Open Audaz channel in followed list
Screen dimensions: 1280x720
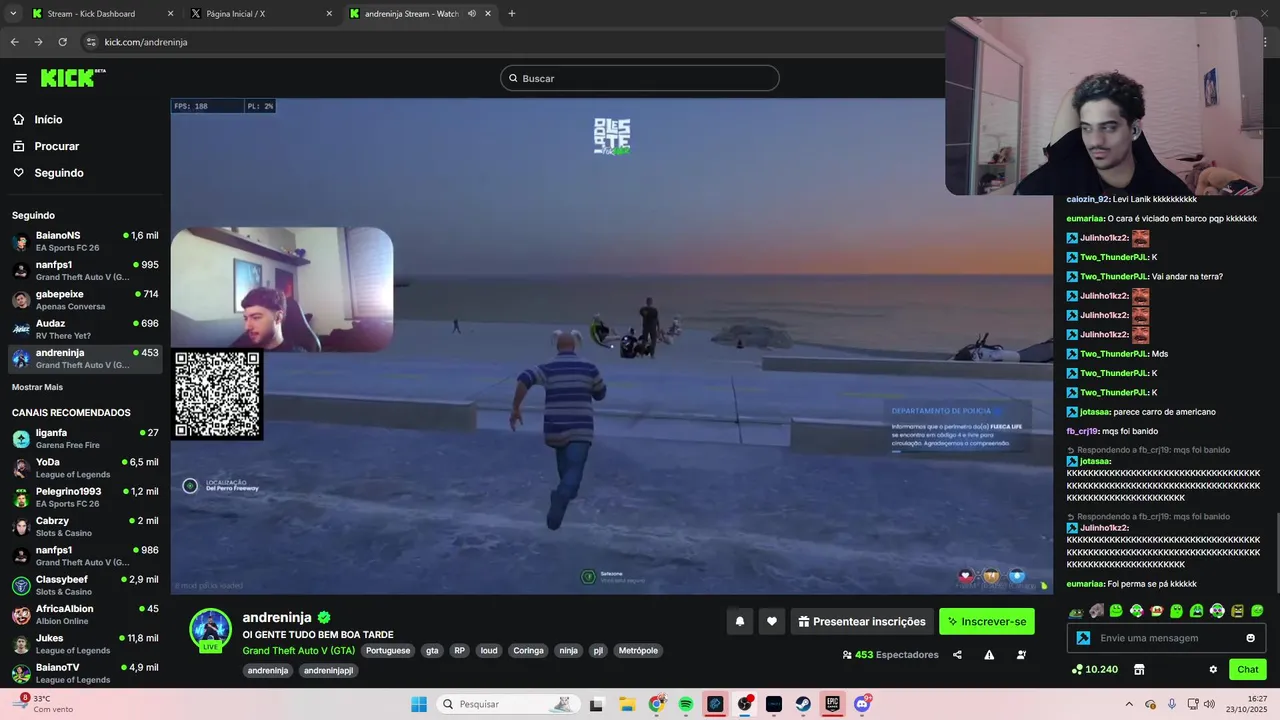85,329
